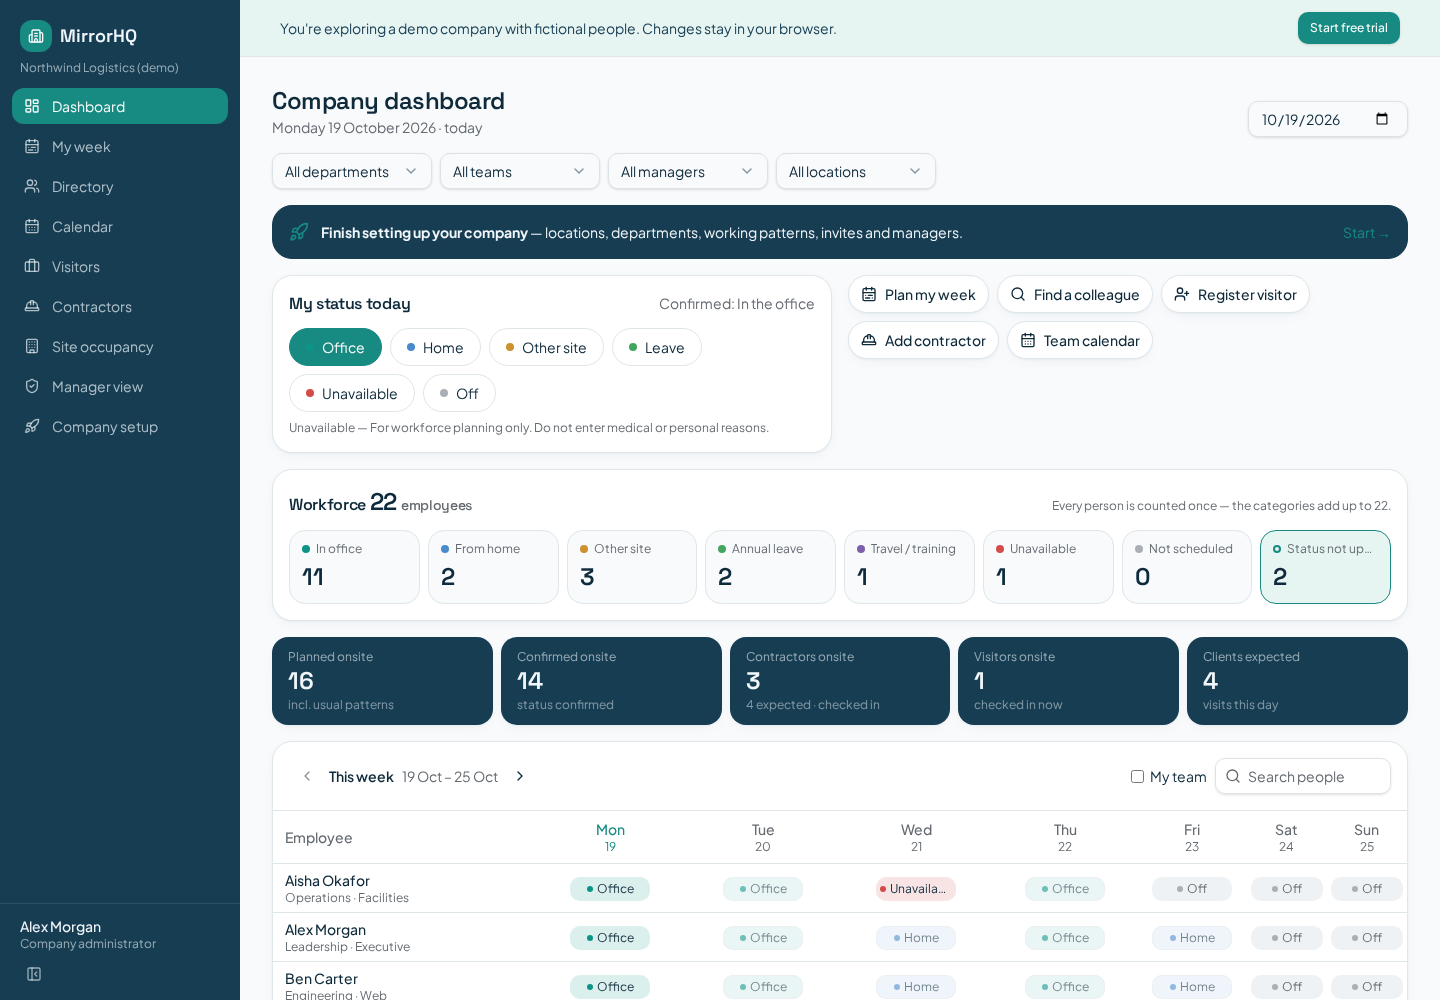Click the Calendar icon in the sidebar

(32, 226)
